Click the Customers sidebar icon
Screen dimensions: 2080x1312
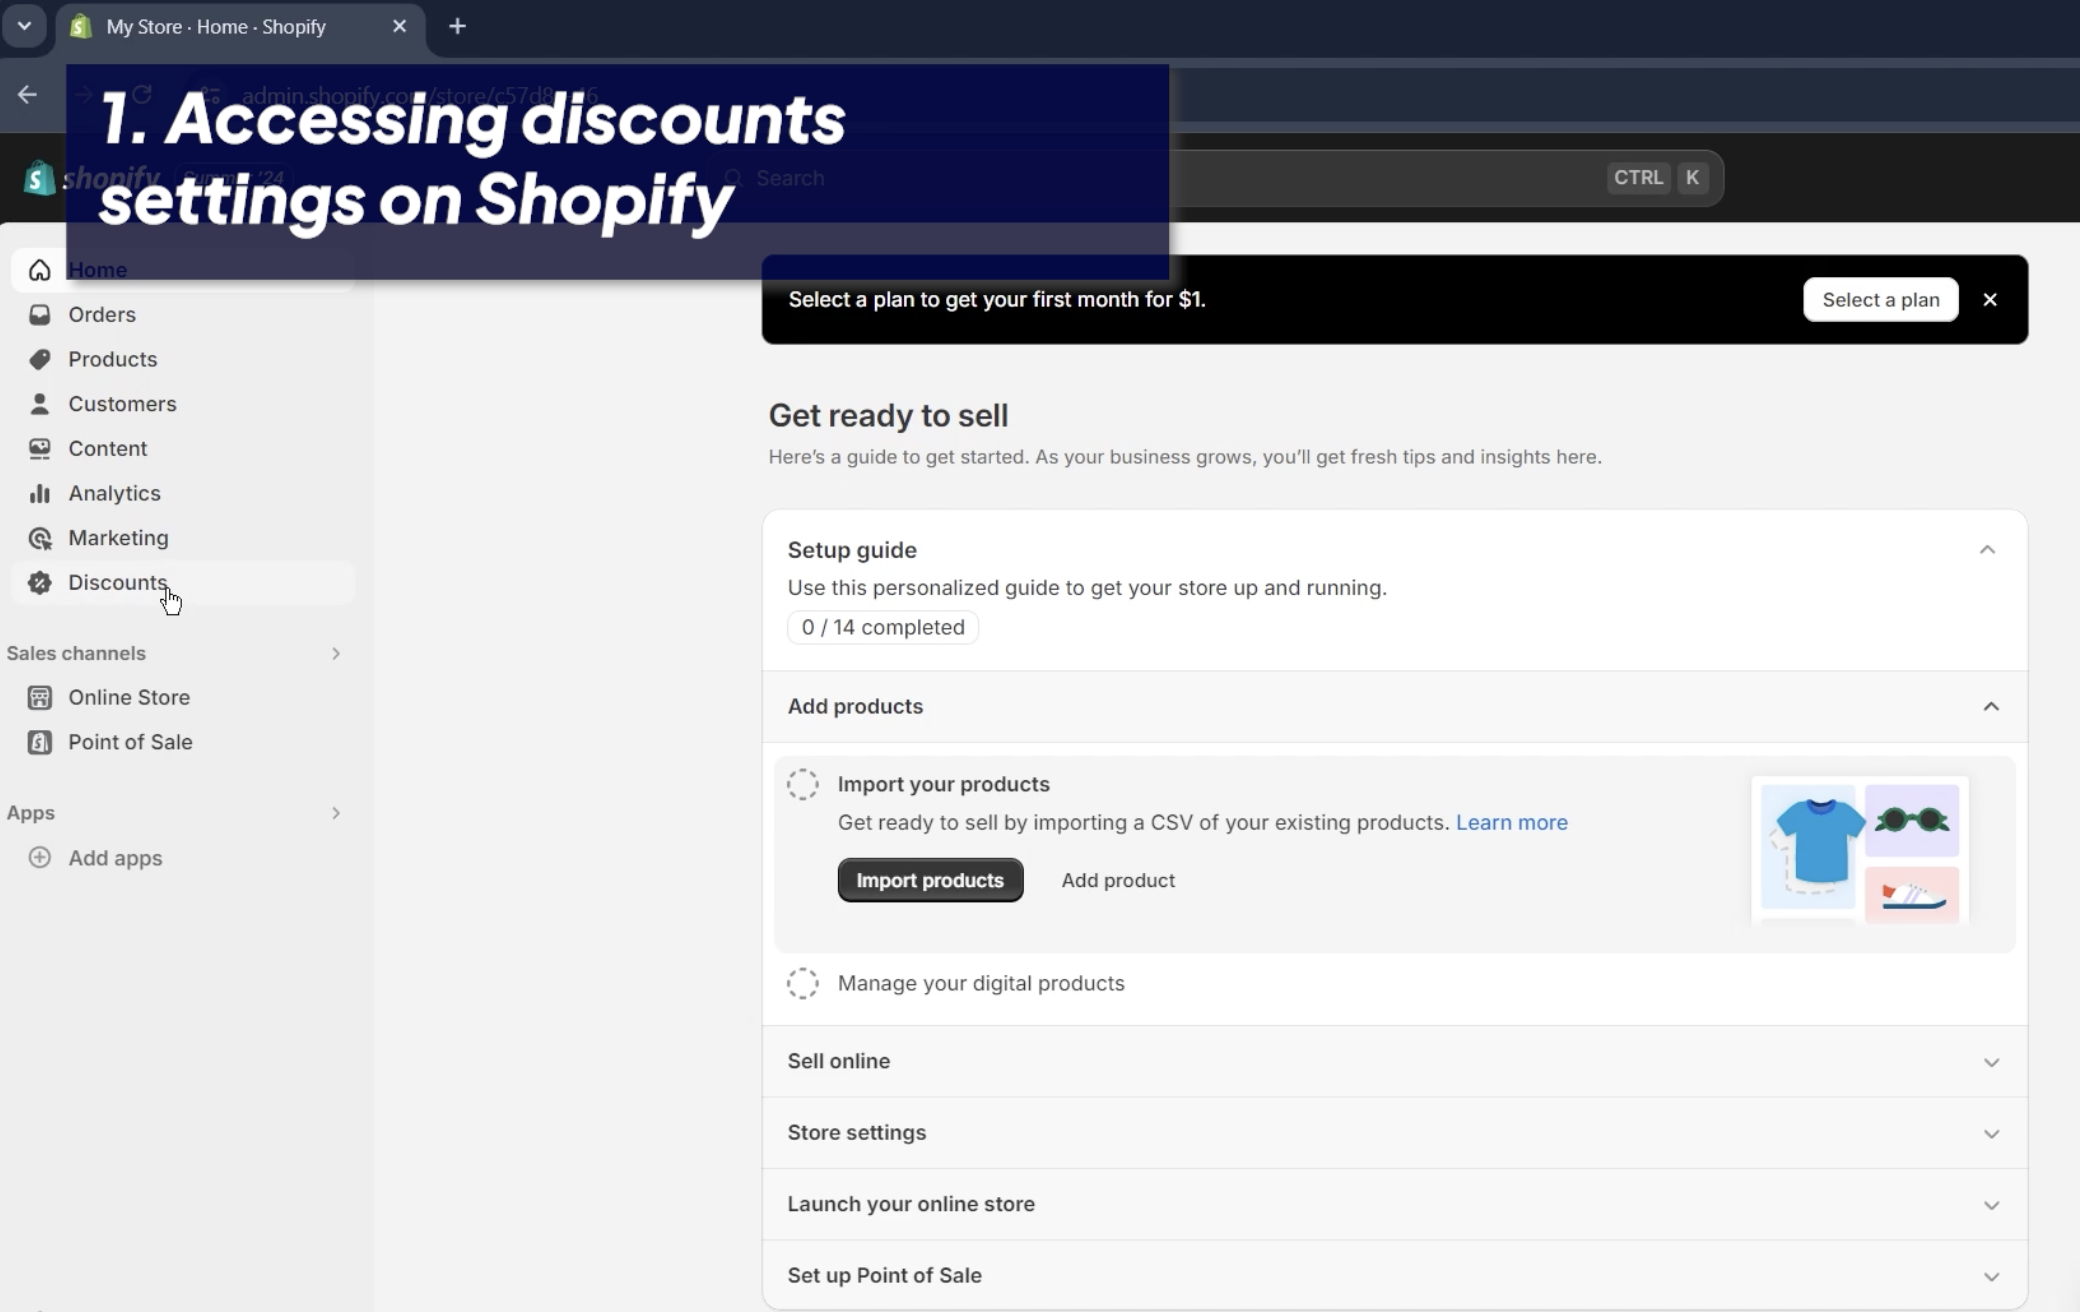(39, 404)
